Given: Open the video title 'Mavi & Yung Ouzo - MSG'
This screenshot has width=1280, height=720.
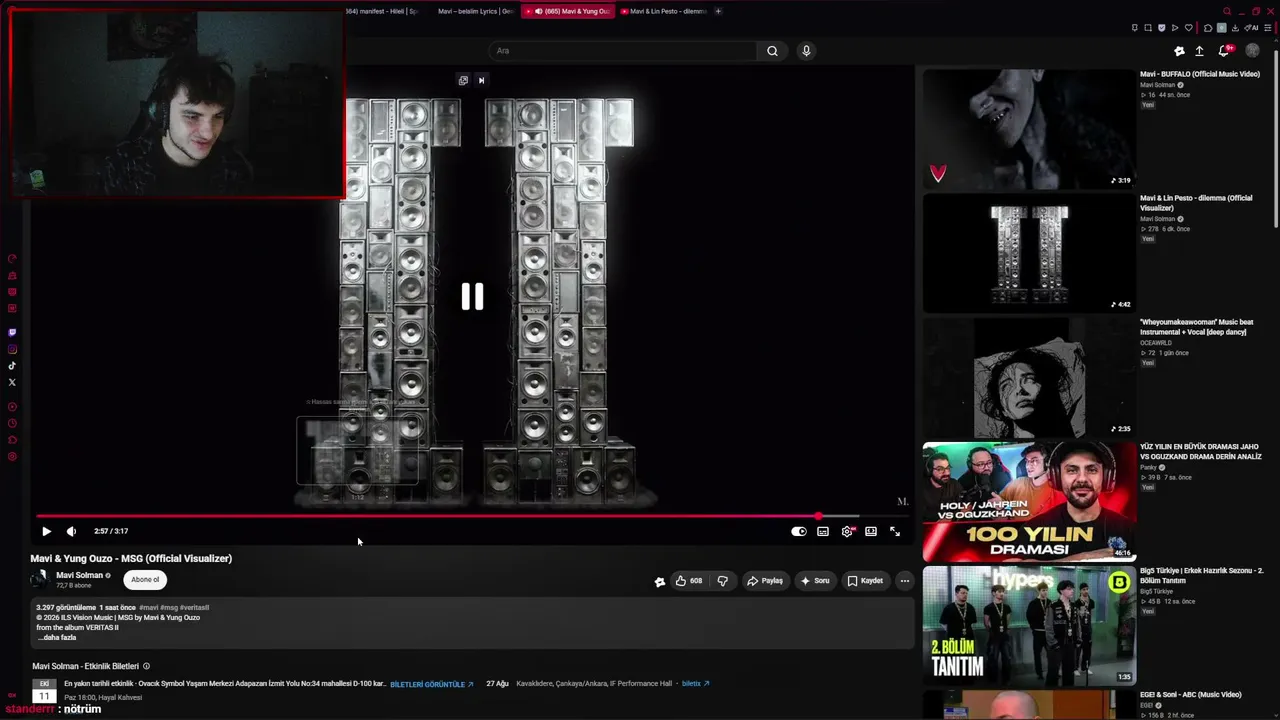Looking at the screenshot, I should (x=131, y=559).
